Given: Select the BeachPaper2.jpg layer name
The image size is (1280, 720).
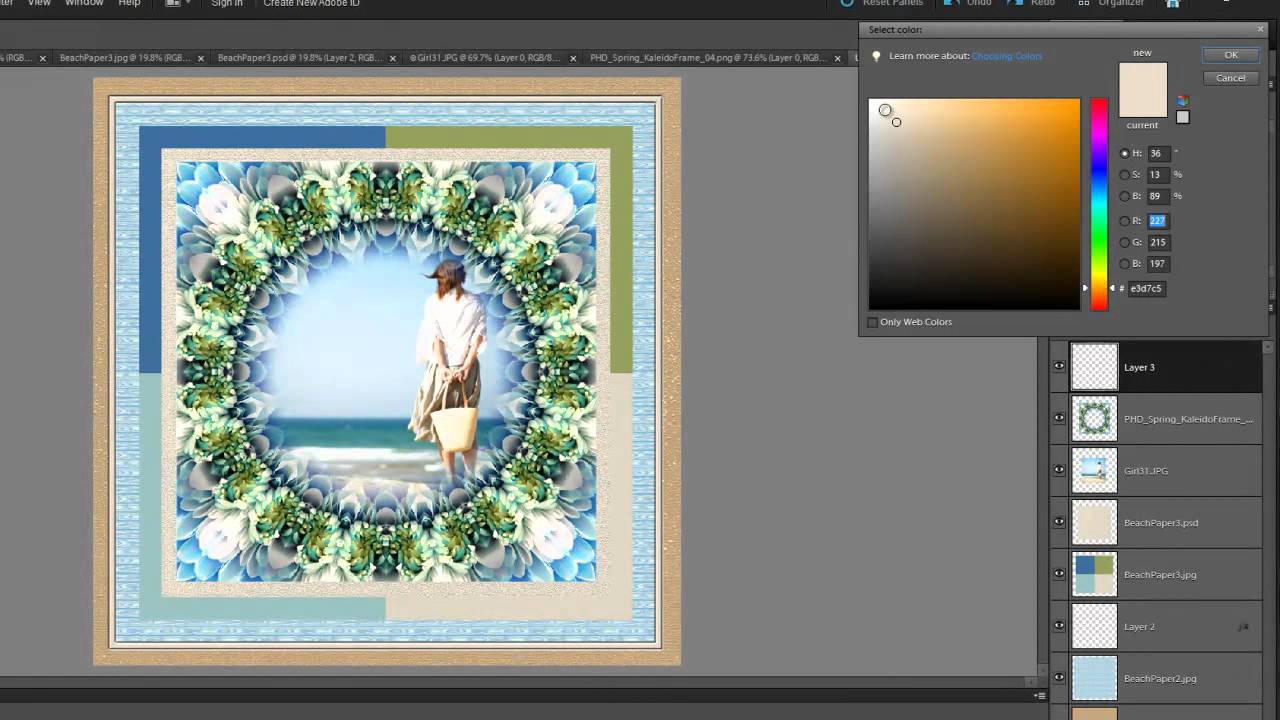Looking at the screenshot, I should click(1160, 679).
